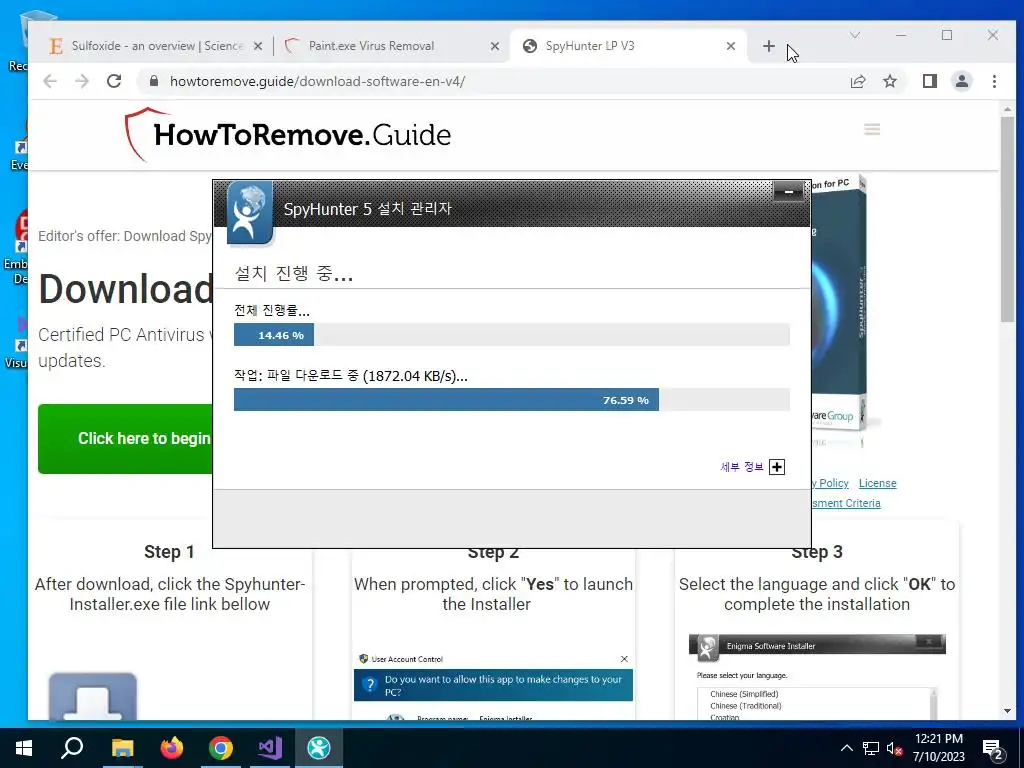Open File Explorer from the taskbar
The image size is (1024, 768).
[122, 748]
